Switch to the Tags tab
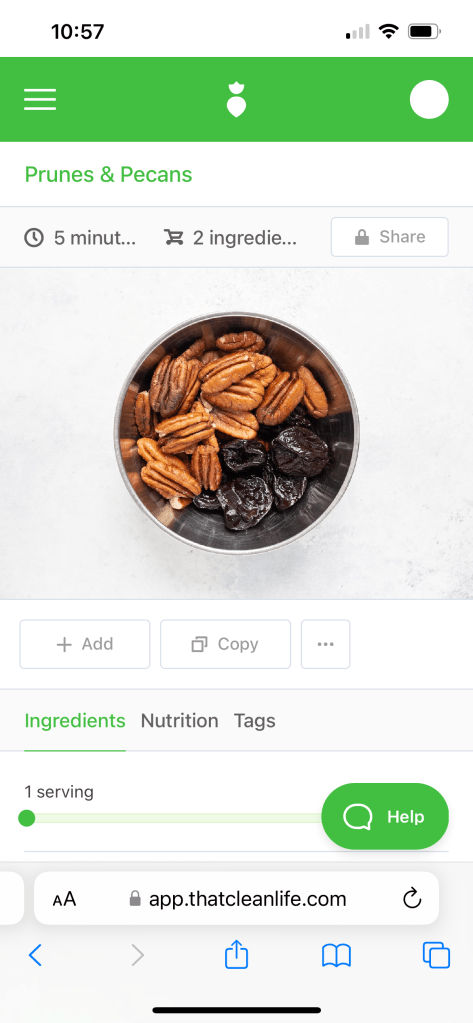The width and height of the screenshot is (473, 1023). coord(254,721)
